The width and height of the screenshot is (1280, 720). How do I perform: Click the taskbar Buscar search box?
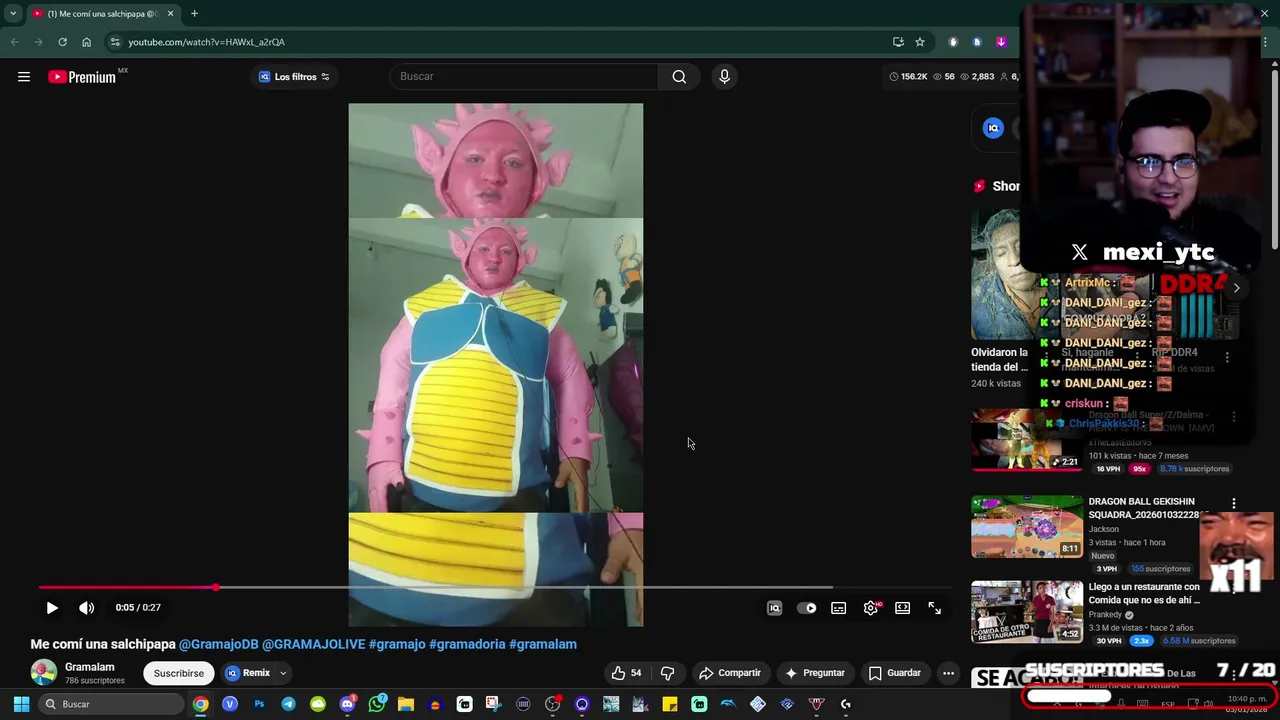click(112, 704)
